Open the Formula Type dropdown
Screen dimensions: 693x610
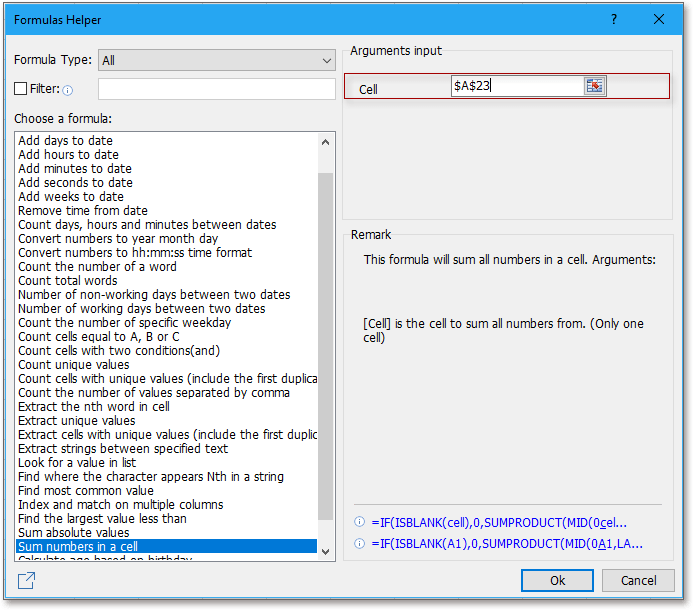click(216, 60)
